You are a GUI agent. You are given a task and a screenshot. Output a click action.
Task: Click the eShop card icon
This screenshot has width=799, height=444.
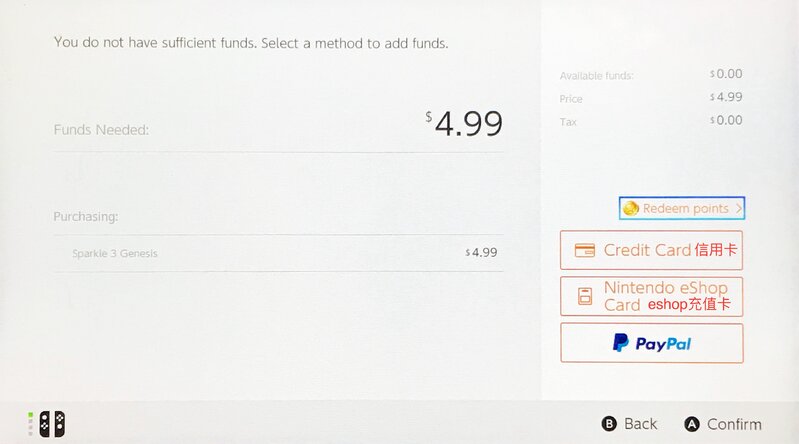[586, 296]
